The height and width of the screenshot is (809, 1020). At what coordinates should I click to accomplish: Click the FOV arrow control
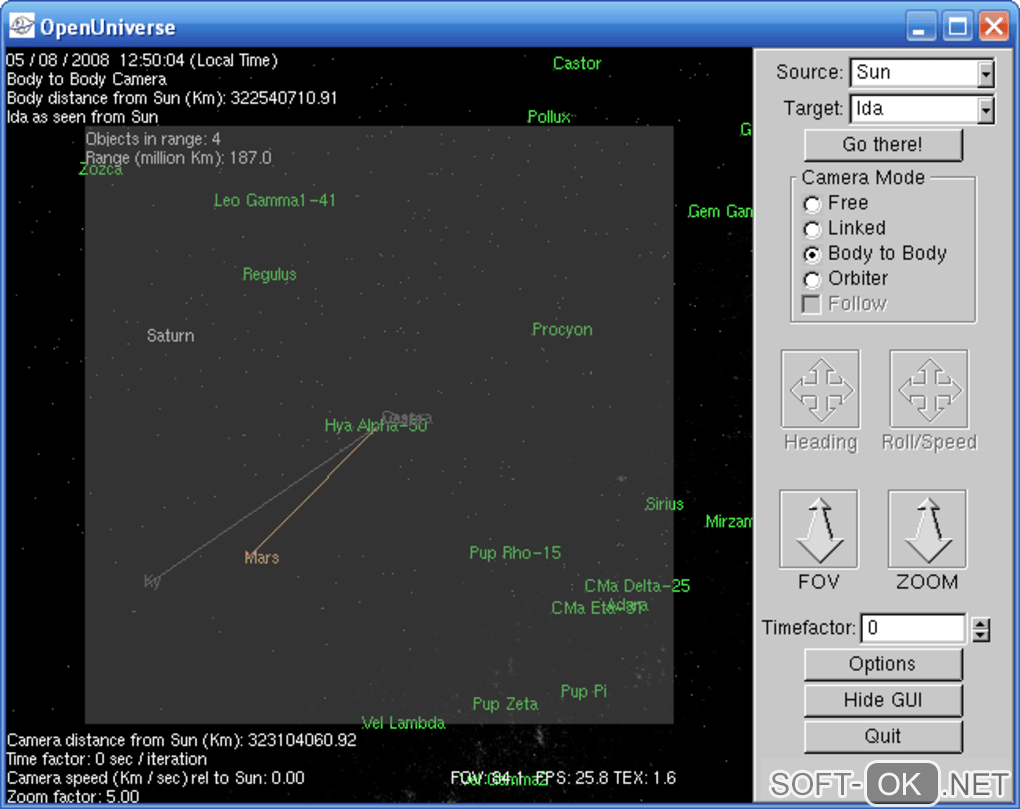click(x=819, y=529)
